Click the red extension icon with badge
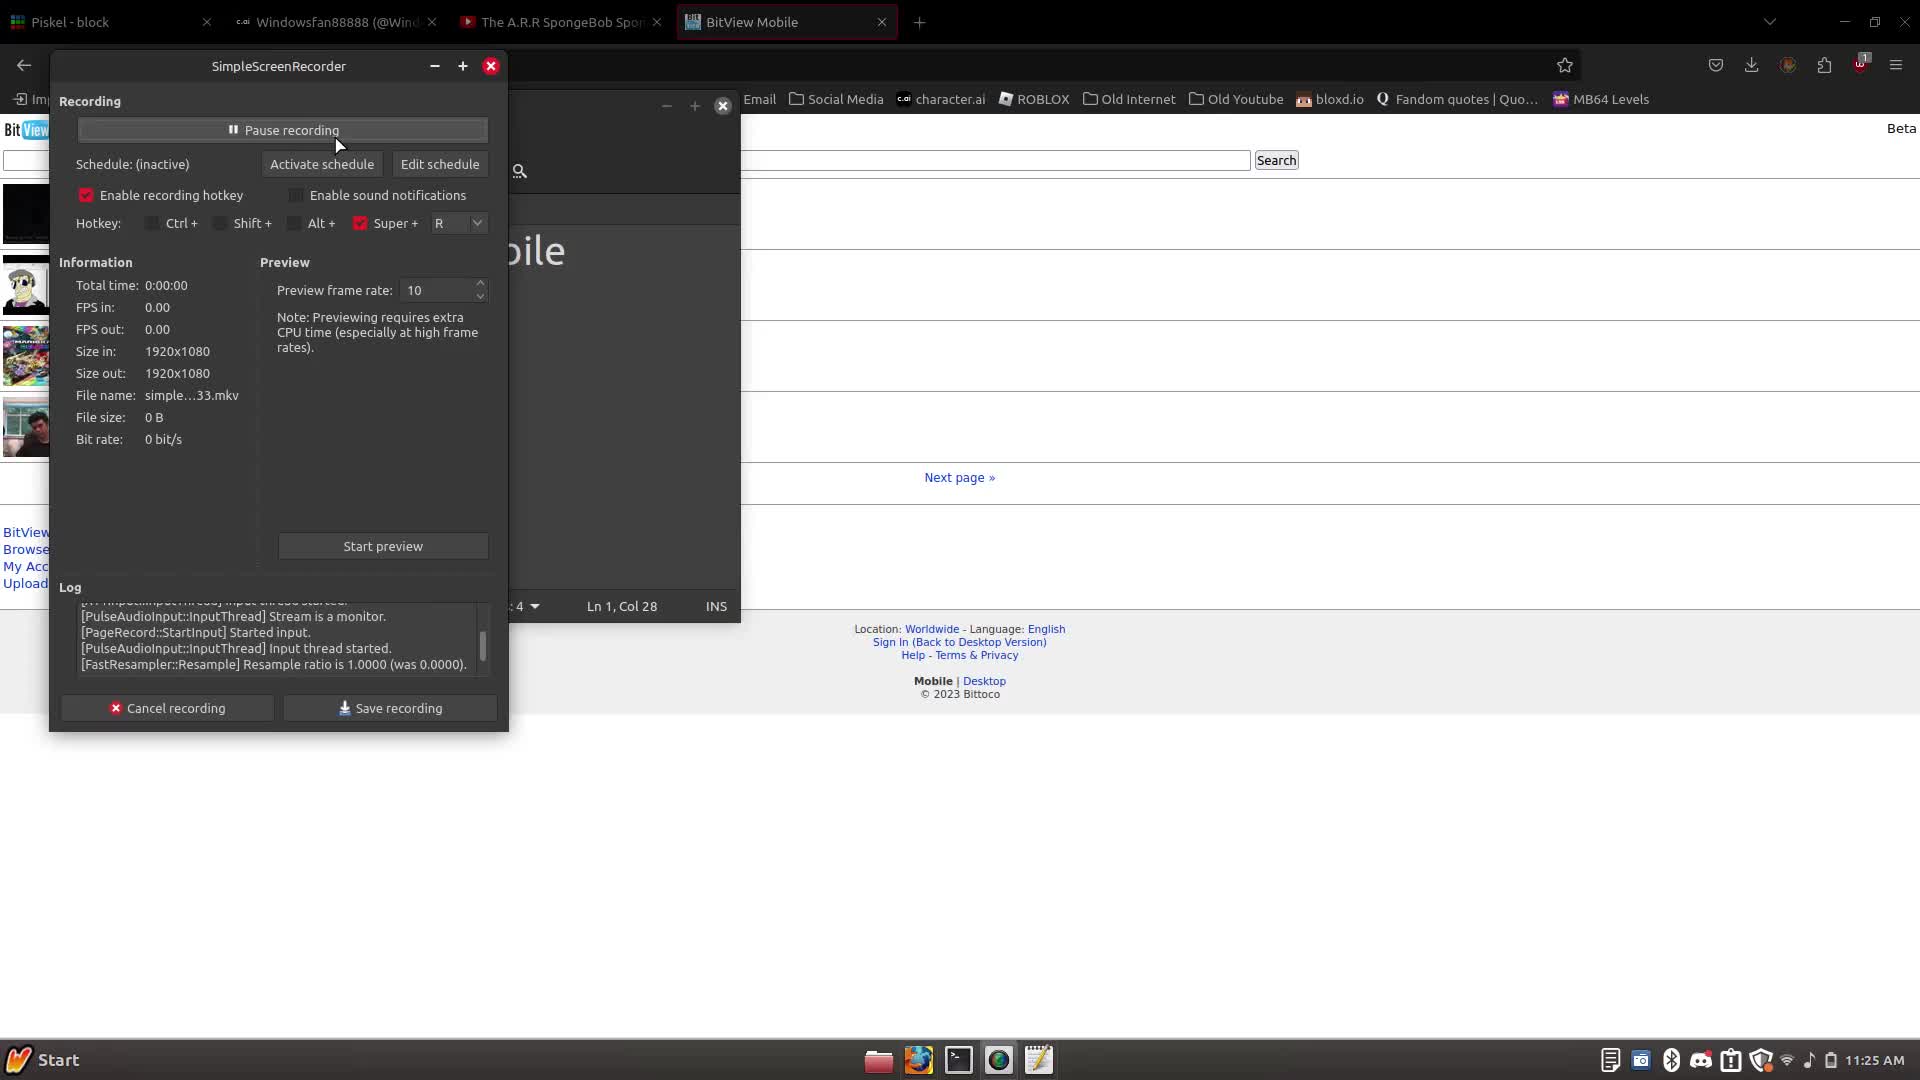 [x=1860, y=64]
